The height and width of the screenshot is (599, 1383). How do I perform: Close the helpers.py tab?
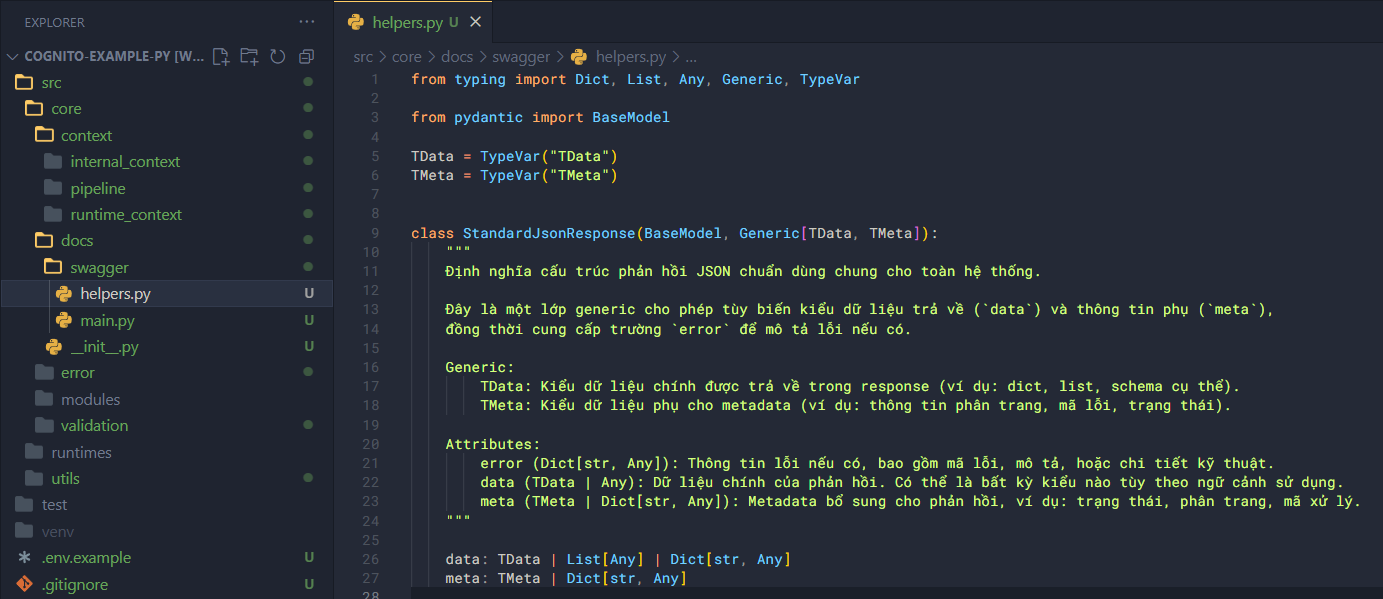(475, 22)
